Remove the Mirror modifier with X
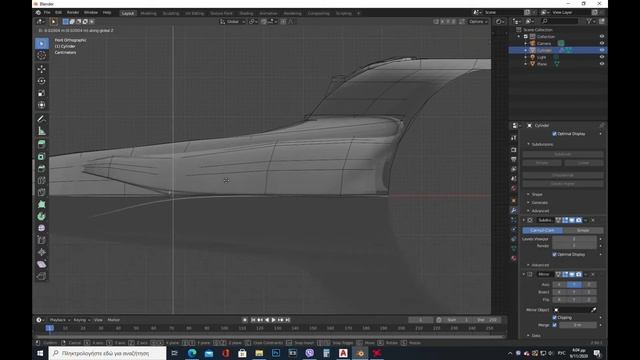Image resolution: width=640 pixels, height=360 pixels. click(593, 274)
